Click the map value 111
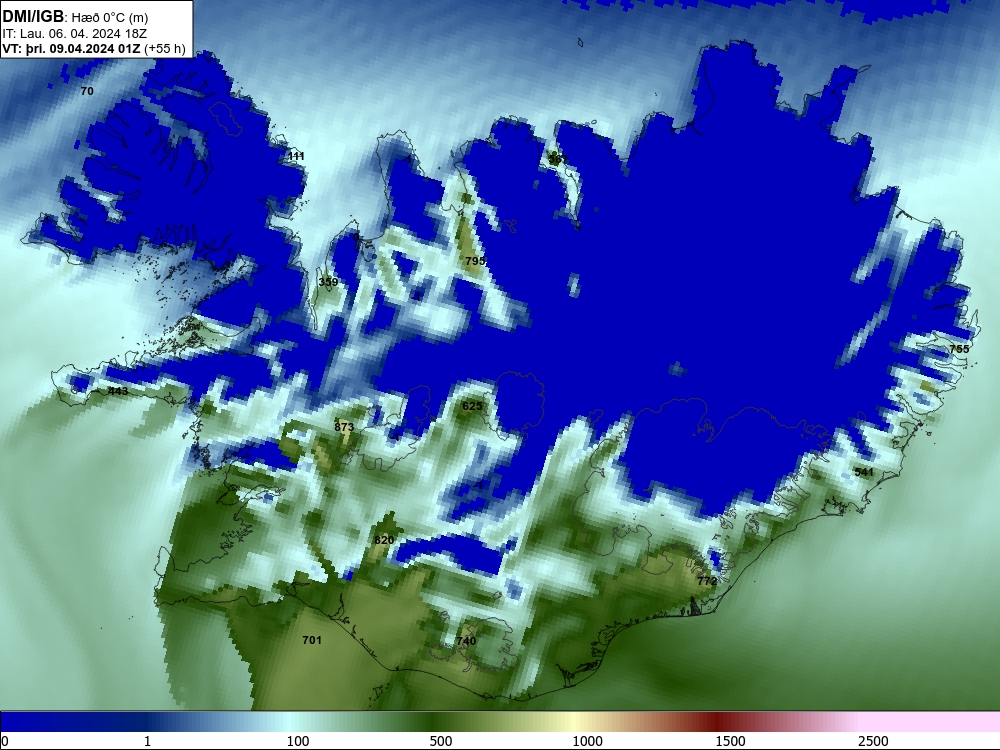1000x750 pixels. click(x=297, y=156)
